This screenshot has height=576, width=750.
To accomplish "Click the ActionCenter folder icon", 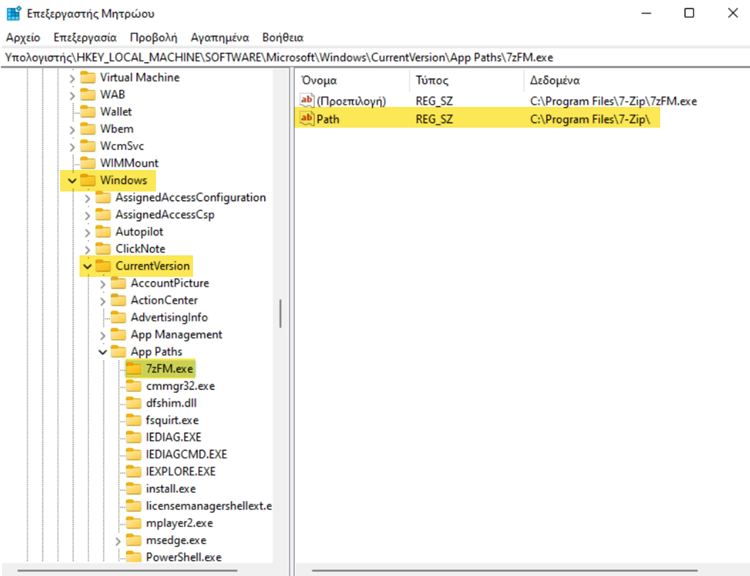I will [x=119, y=300].
